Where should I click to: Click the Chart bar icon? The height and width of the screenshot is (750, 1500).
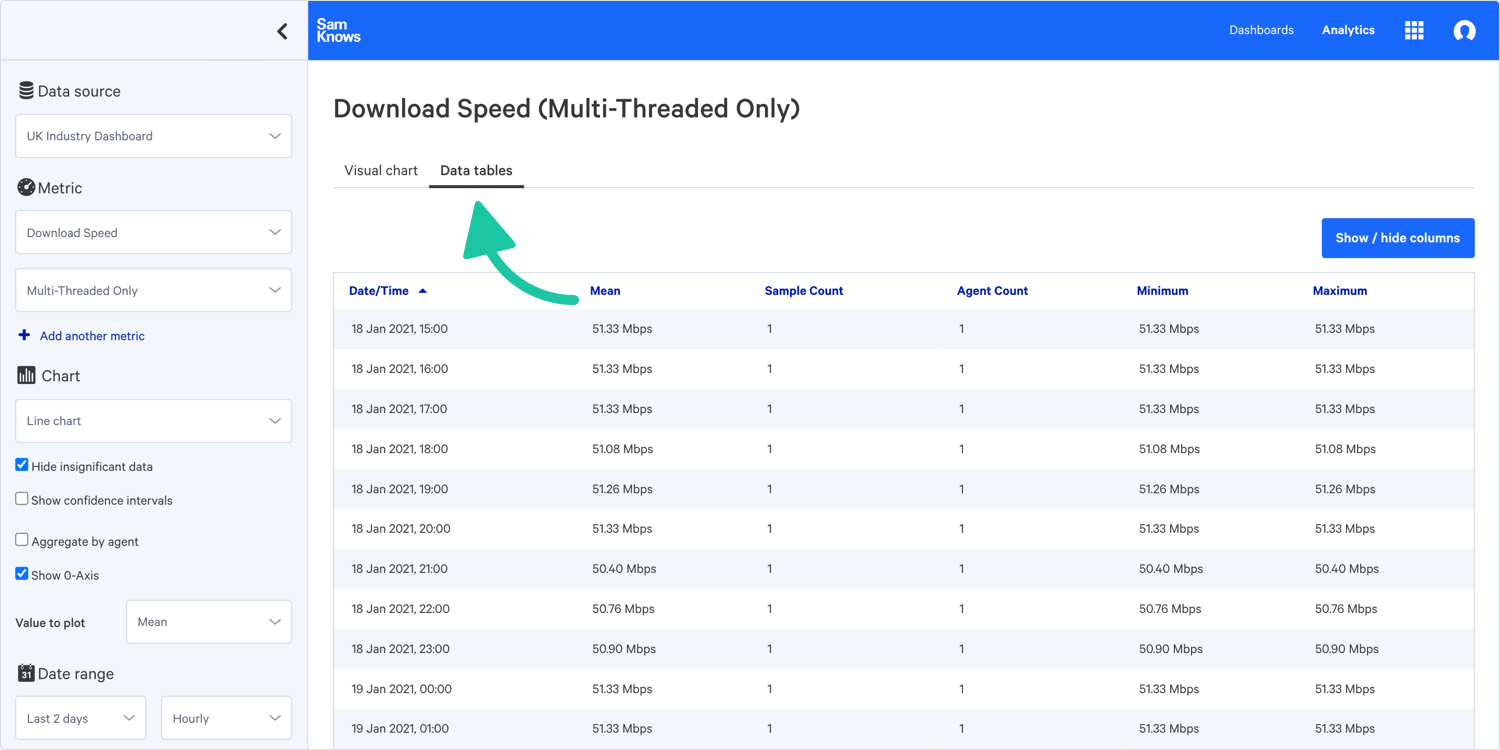coord(26,375)
